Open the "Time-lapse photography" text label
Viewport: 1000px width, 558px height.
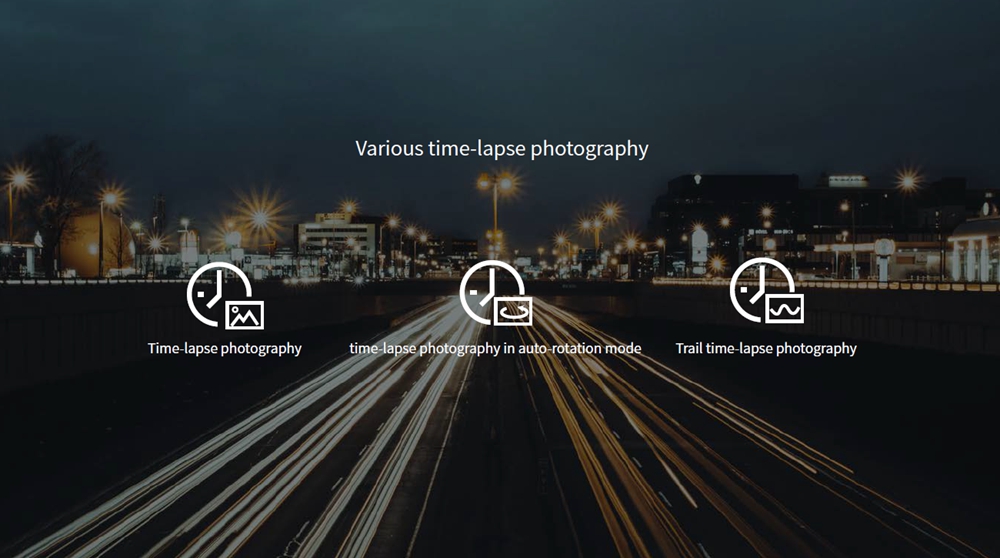(x=225, y=349)
